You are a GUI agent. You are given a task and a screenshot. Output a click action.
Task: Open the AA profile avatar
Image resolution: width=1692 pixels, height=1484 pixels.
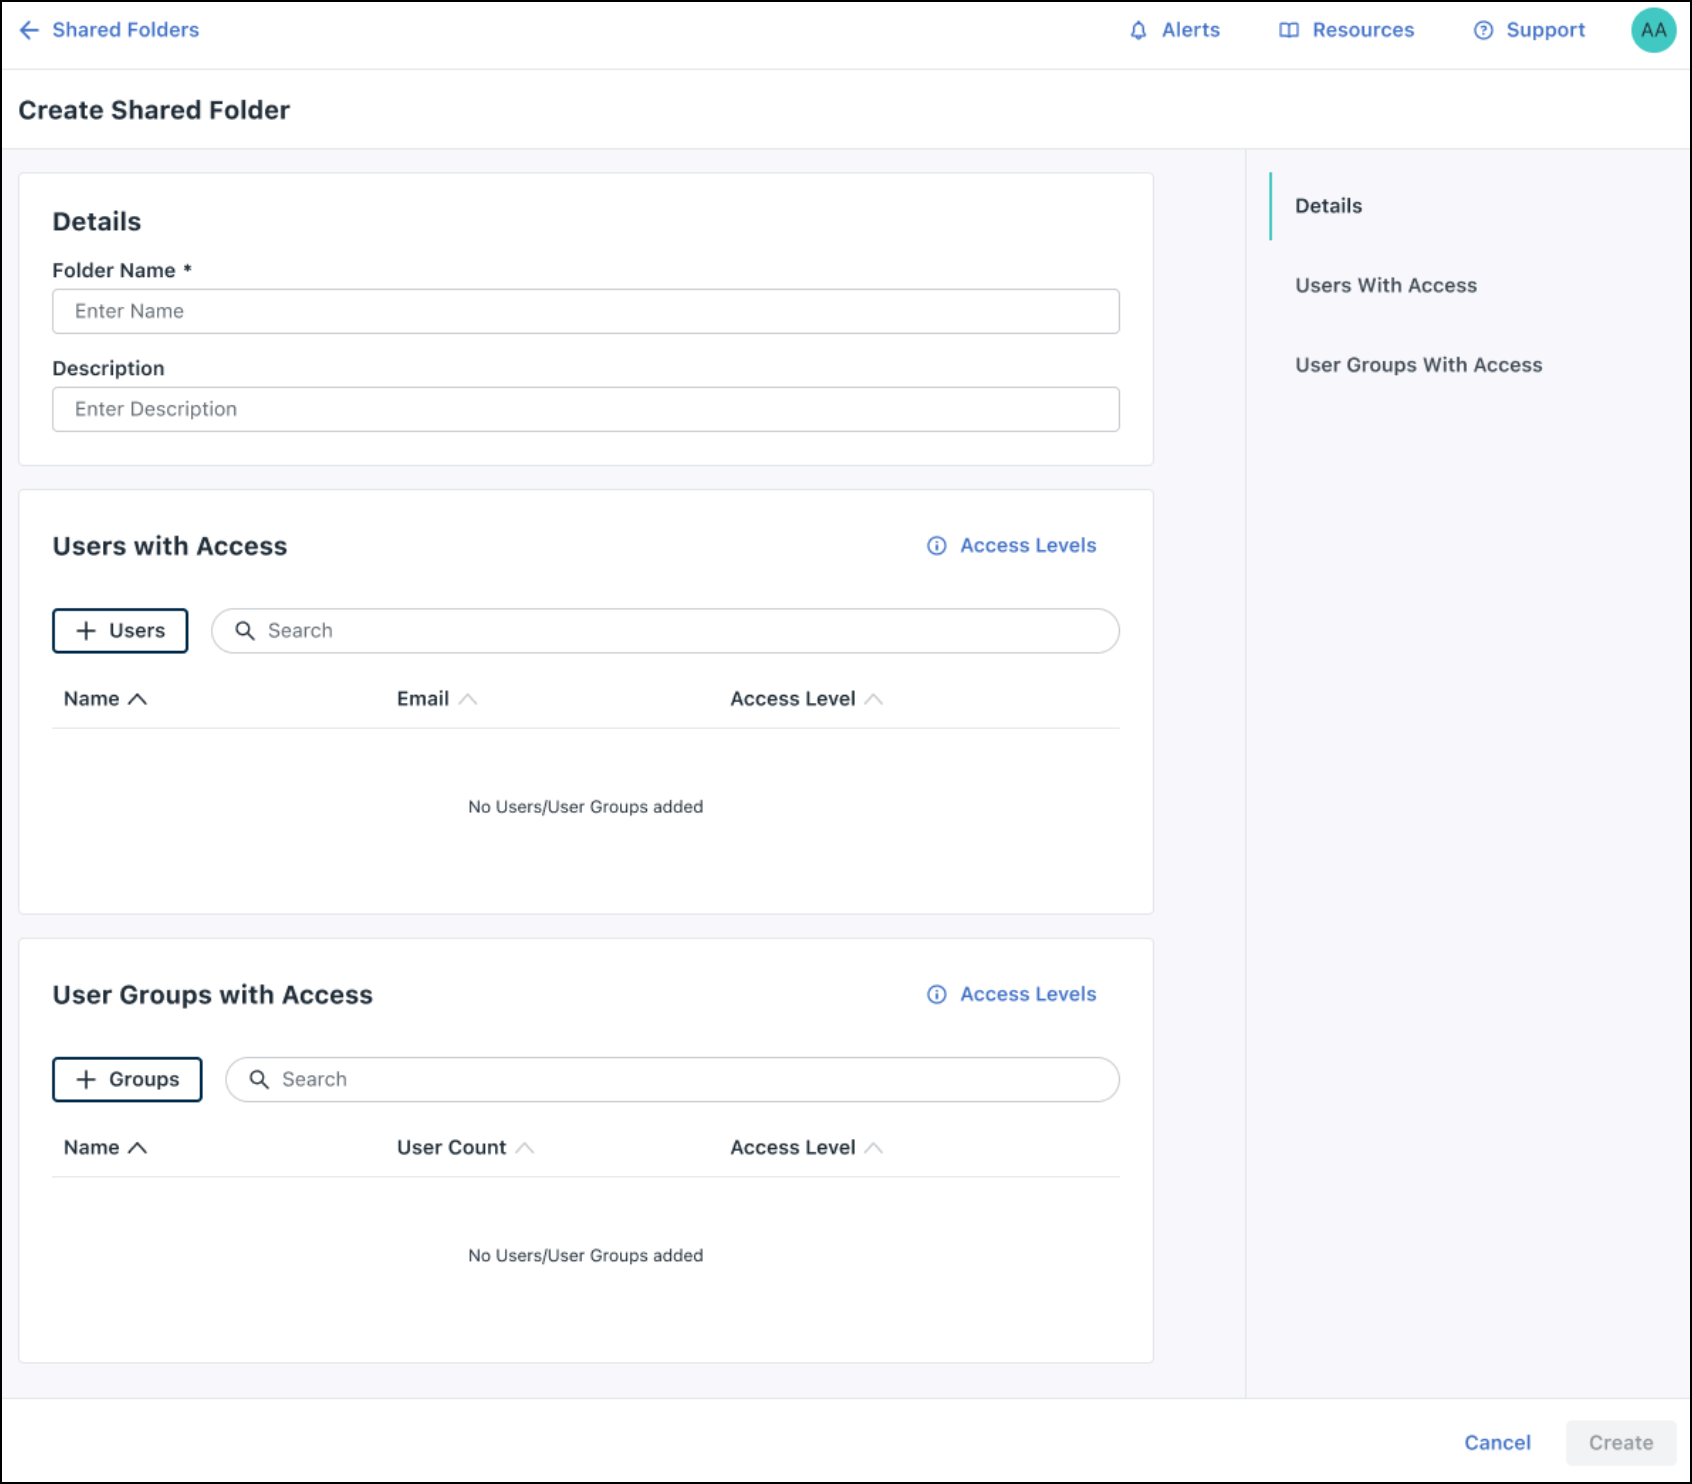click(1655, 30)
